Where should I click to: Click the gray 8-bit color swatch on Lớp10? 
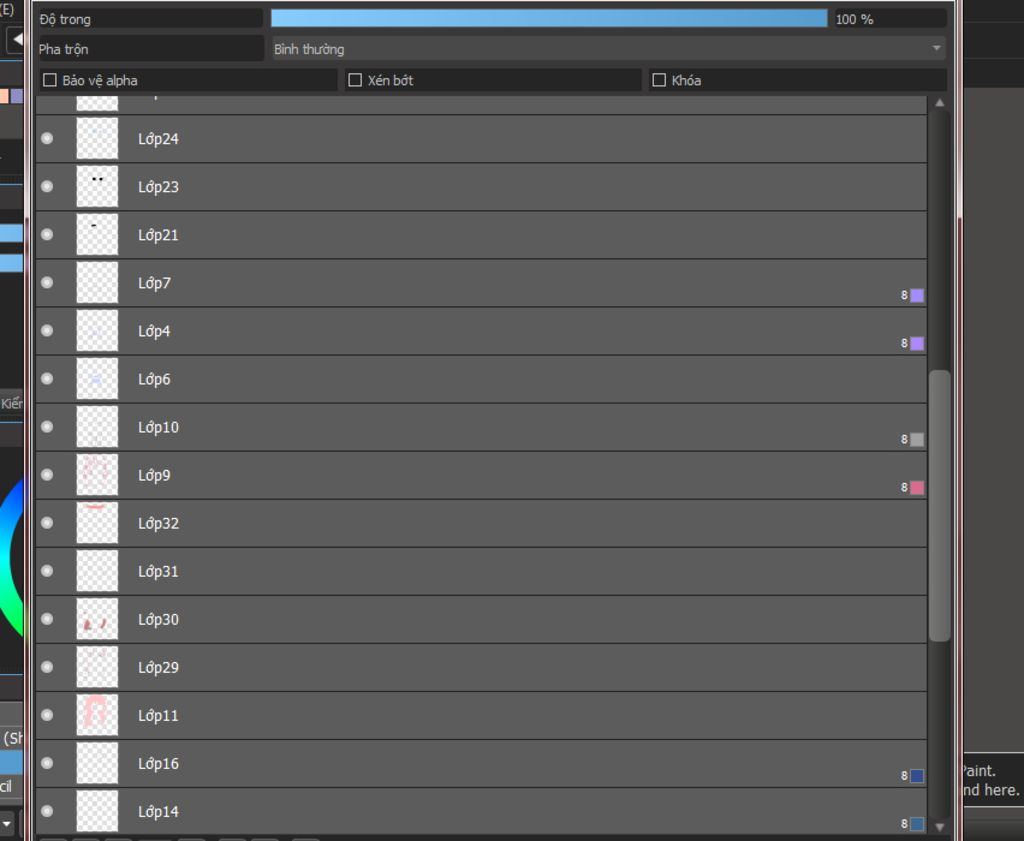[x=917, y=439]
